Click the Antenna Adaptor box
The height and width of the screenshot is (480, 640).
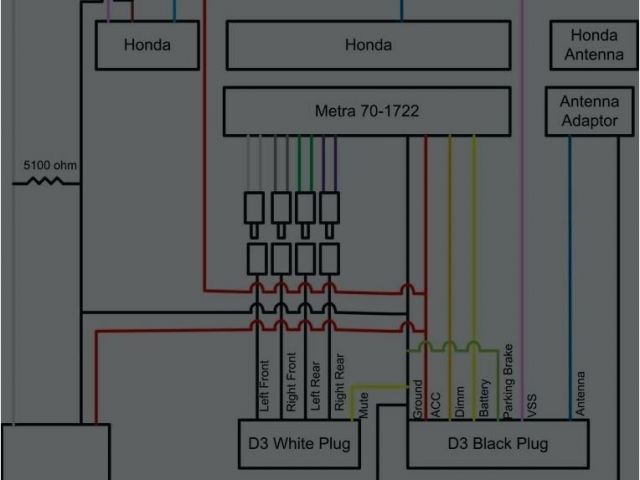tap(589, 112)
